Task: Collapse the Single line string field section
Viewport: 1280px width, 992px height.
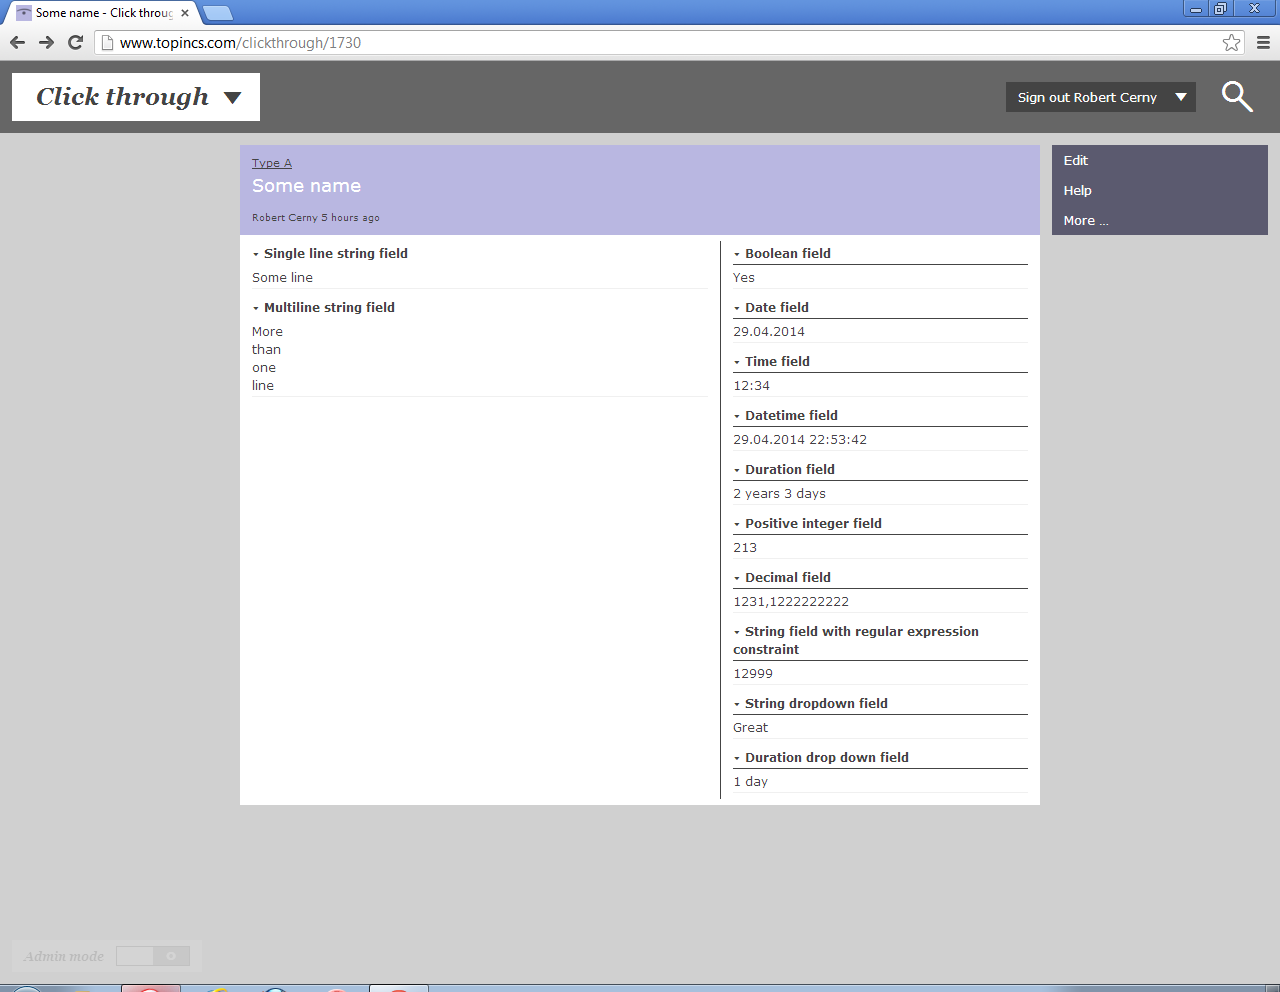Action: point(256,254)
